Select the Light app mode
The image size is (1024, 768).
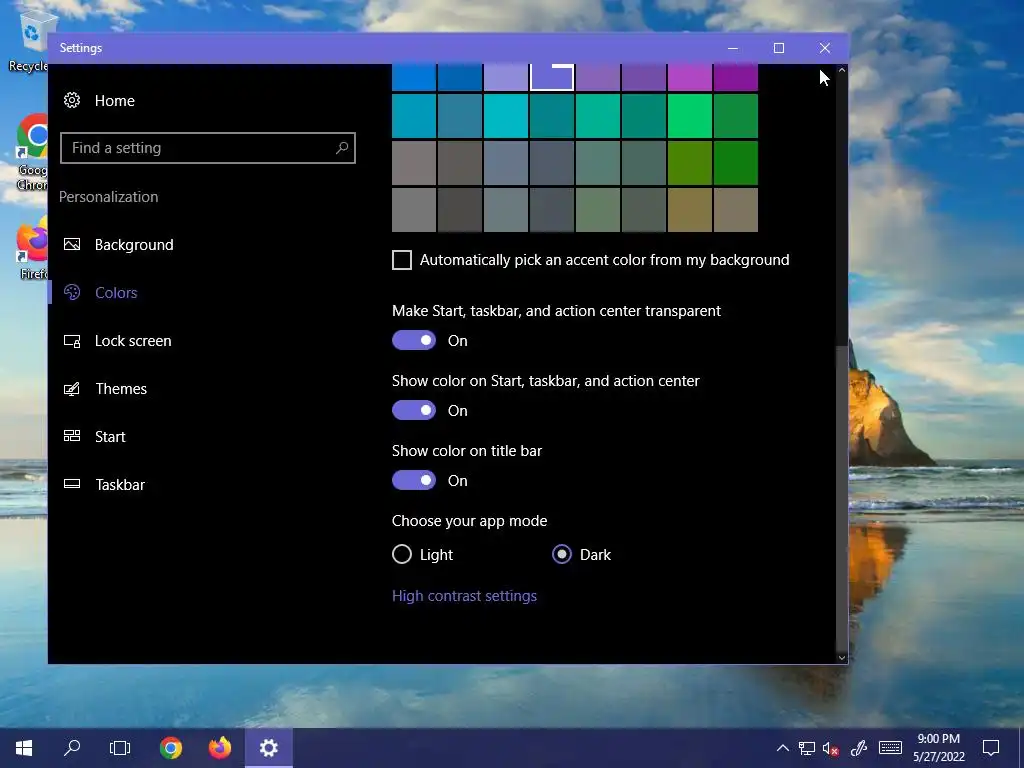(402, 554)
